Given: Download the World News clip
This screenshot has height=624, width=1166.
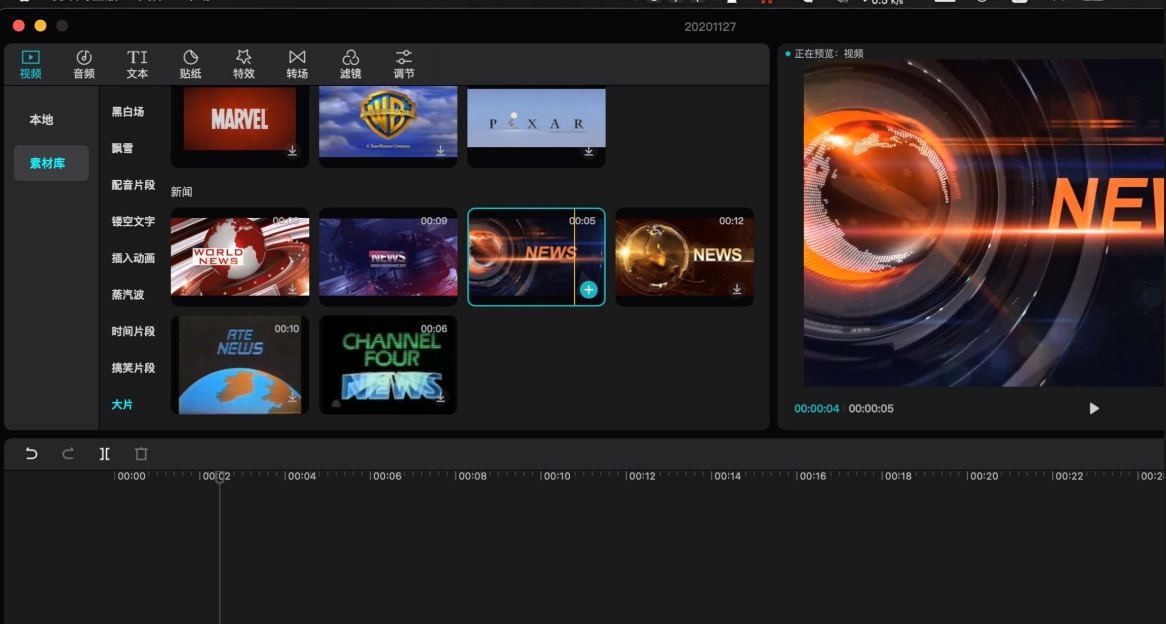Looking at the screenshot, I should coord(292,289).
